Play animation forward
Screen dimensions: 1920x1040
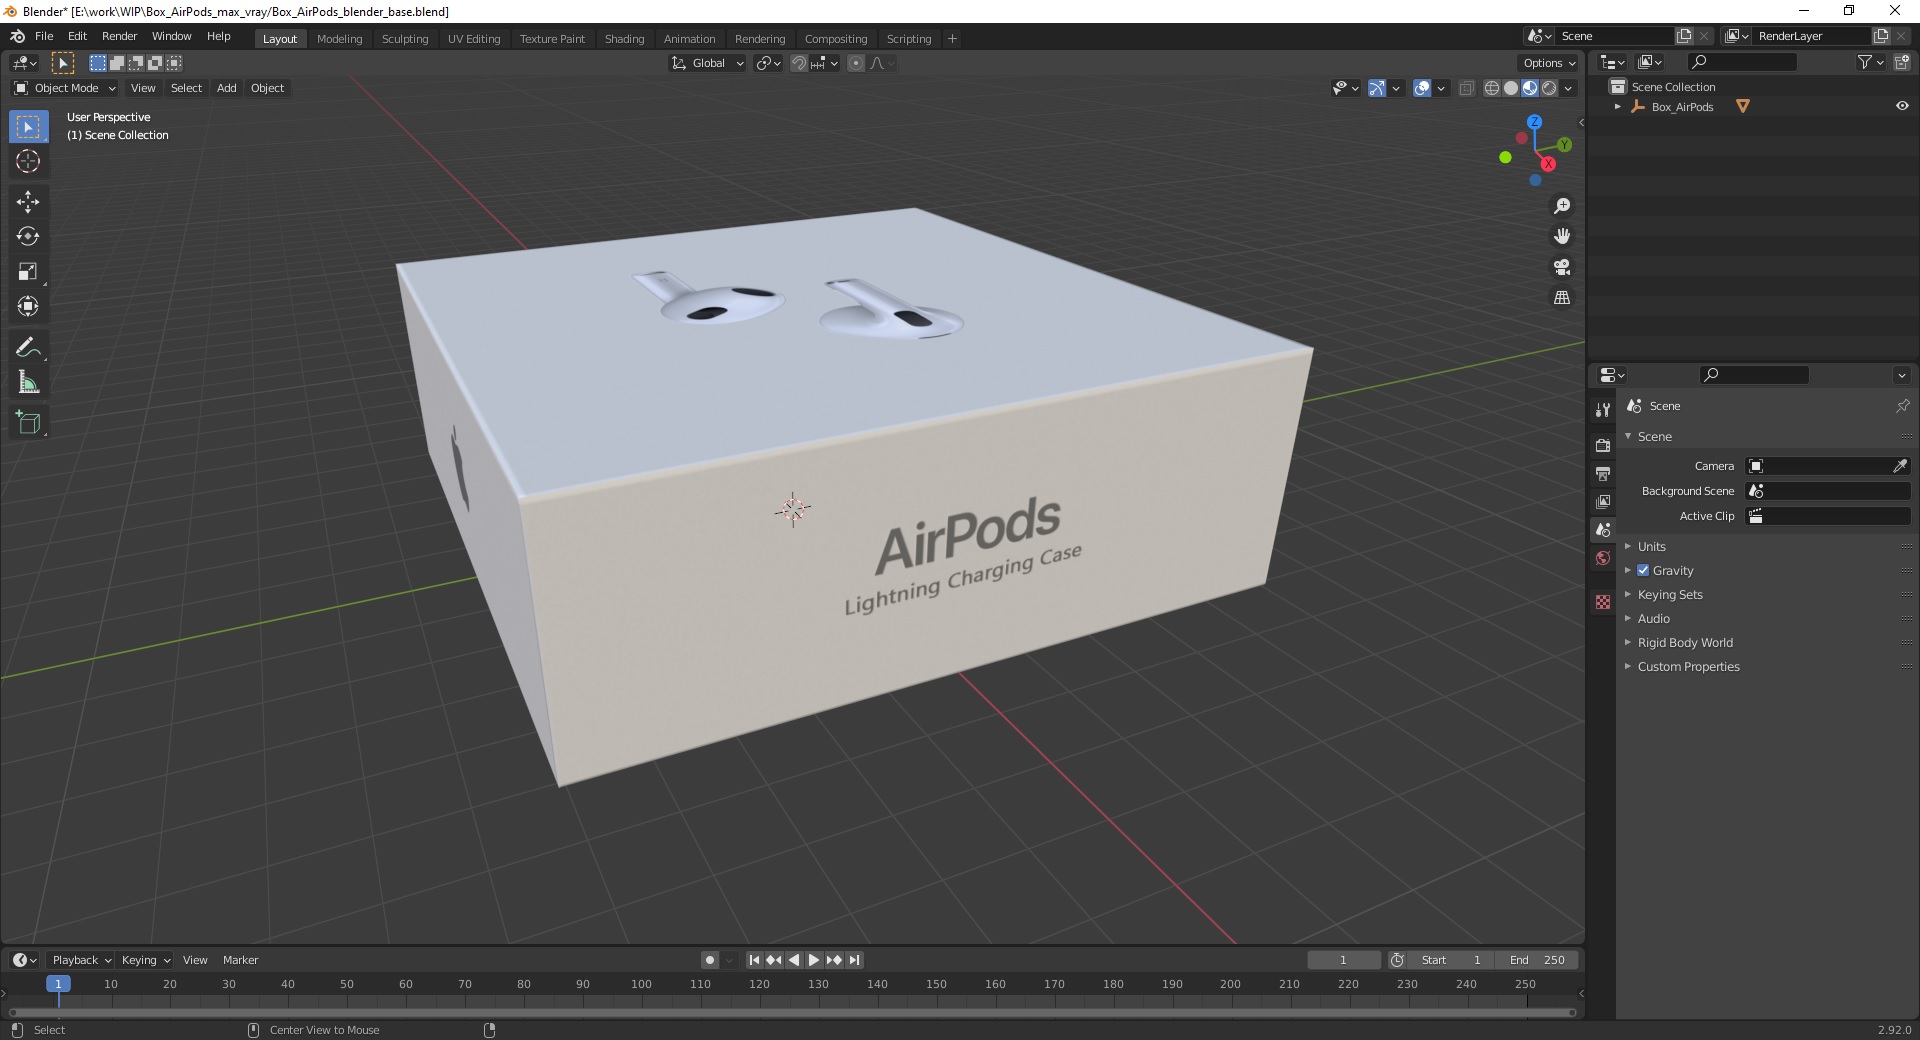coord(813,960)
